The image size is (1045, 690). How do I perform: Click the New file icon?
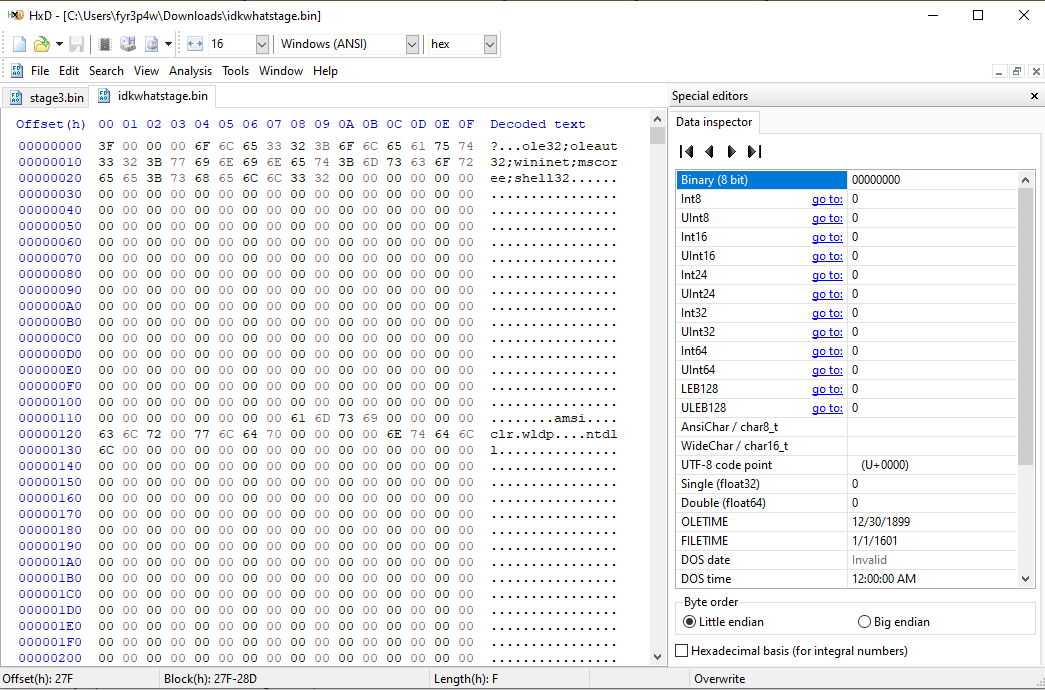(20, 44)
